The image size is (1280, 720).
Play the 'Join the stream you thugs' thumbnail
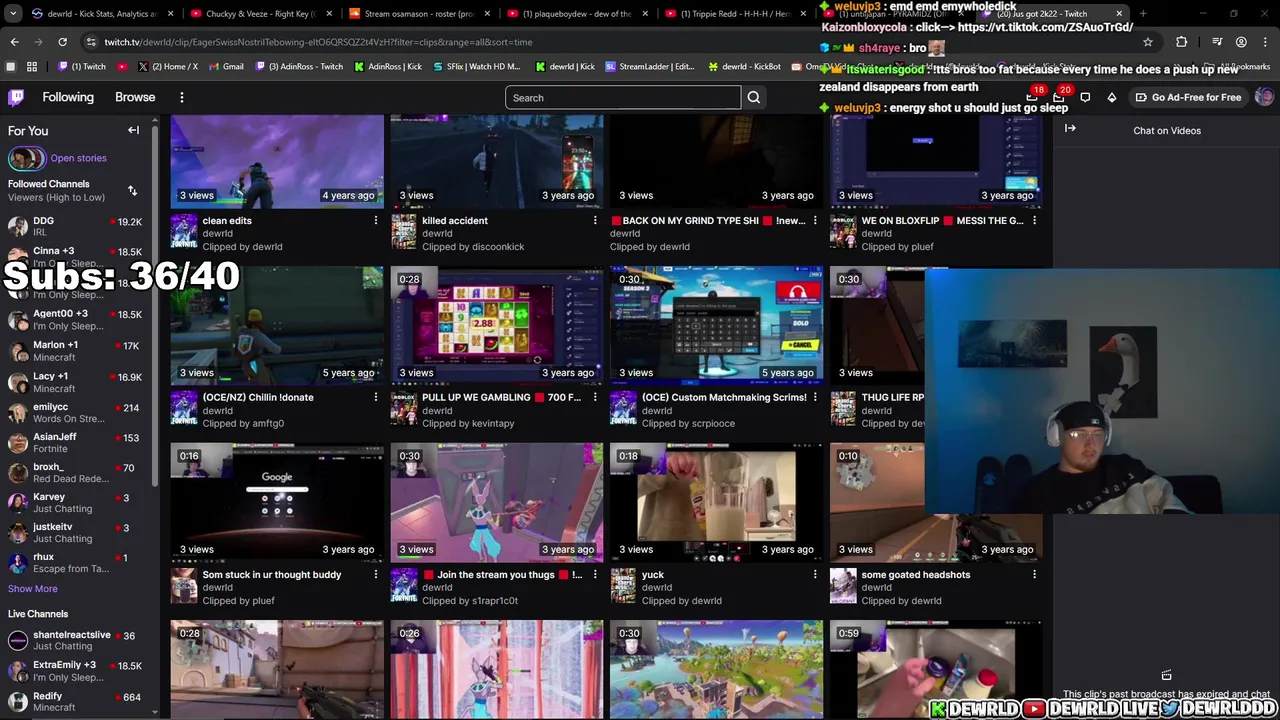(x=497, y=503)
